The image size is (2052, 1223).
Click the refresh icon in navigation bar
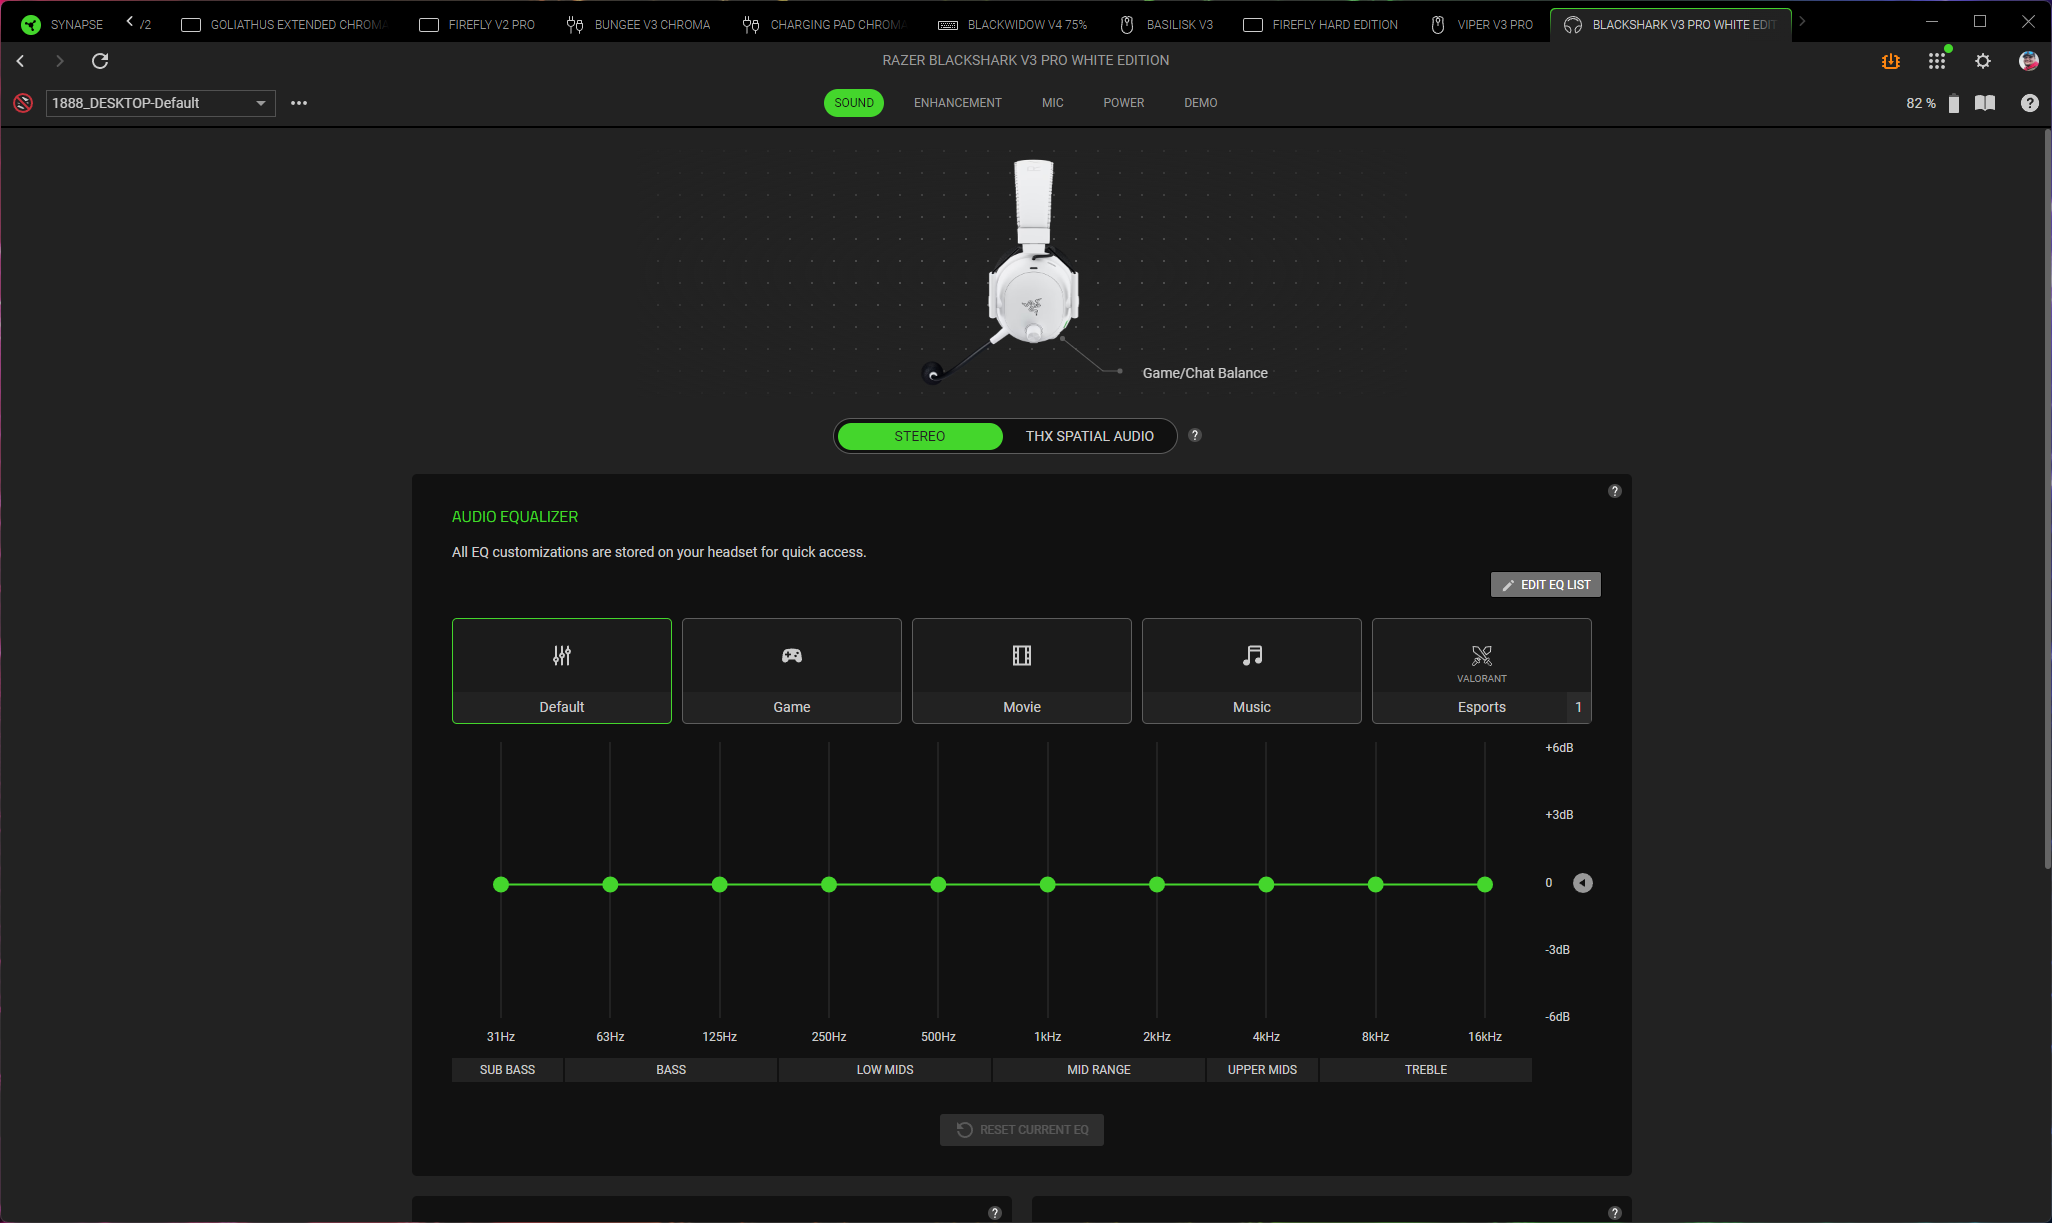click(x=100, y=61)
